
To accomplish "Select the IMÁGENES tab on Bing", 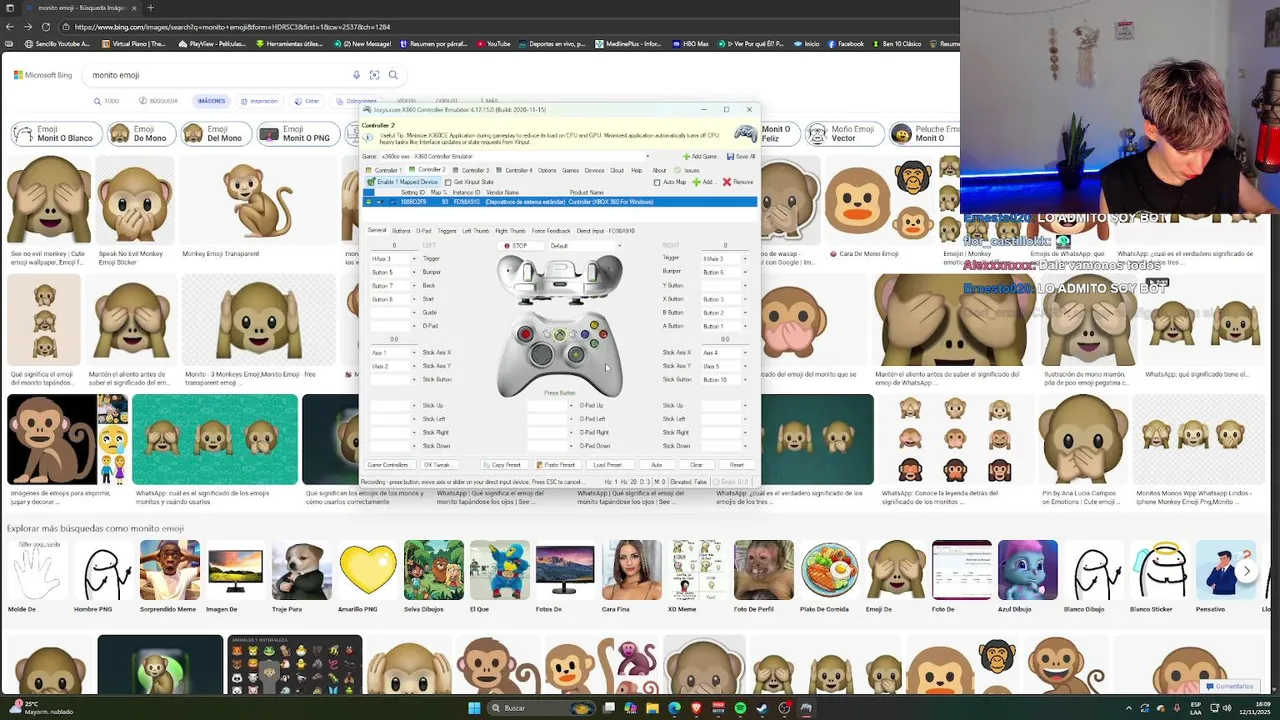I will [211, 101].
